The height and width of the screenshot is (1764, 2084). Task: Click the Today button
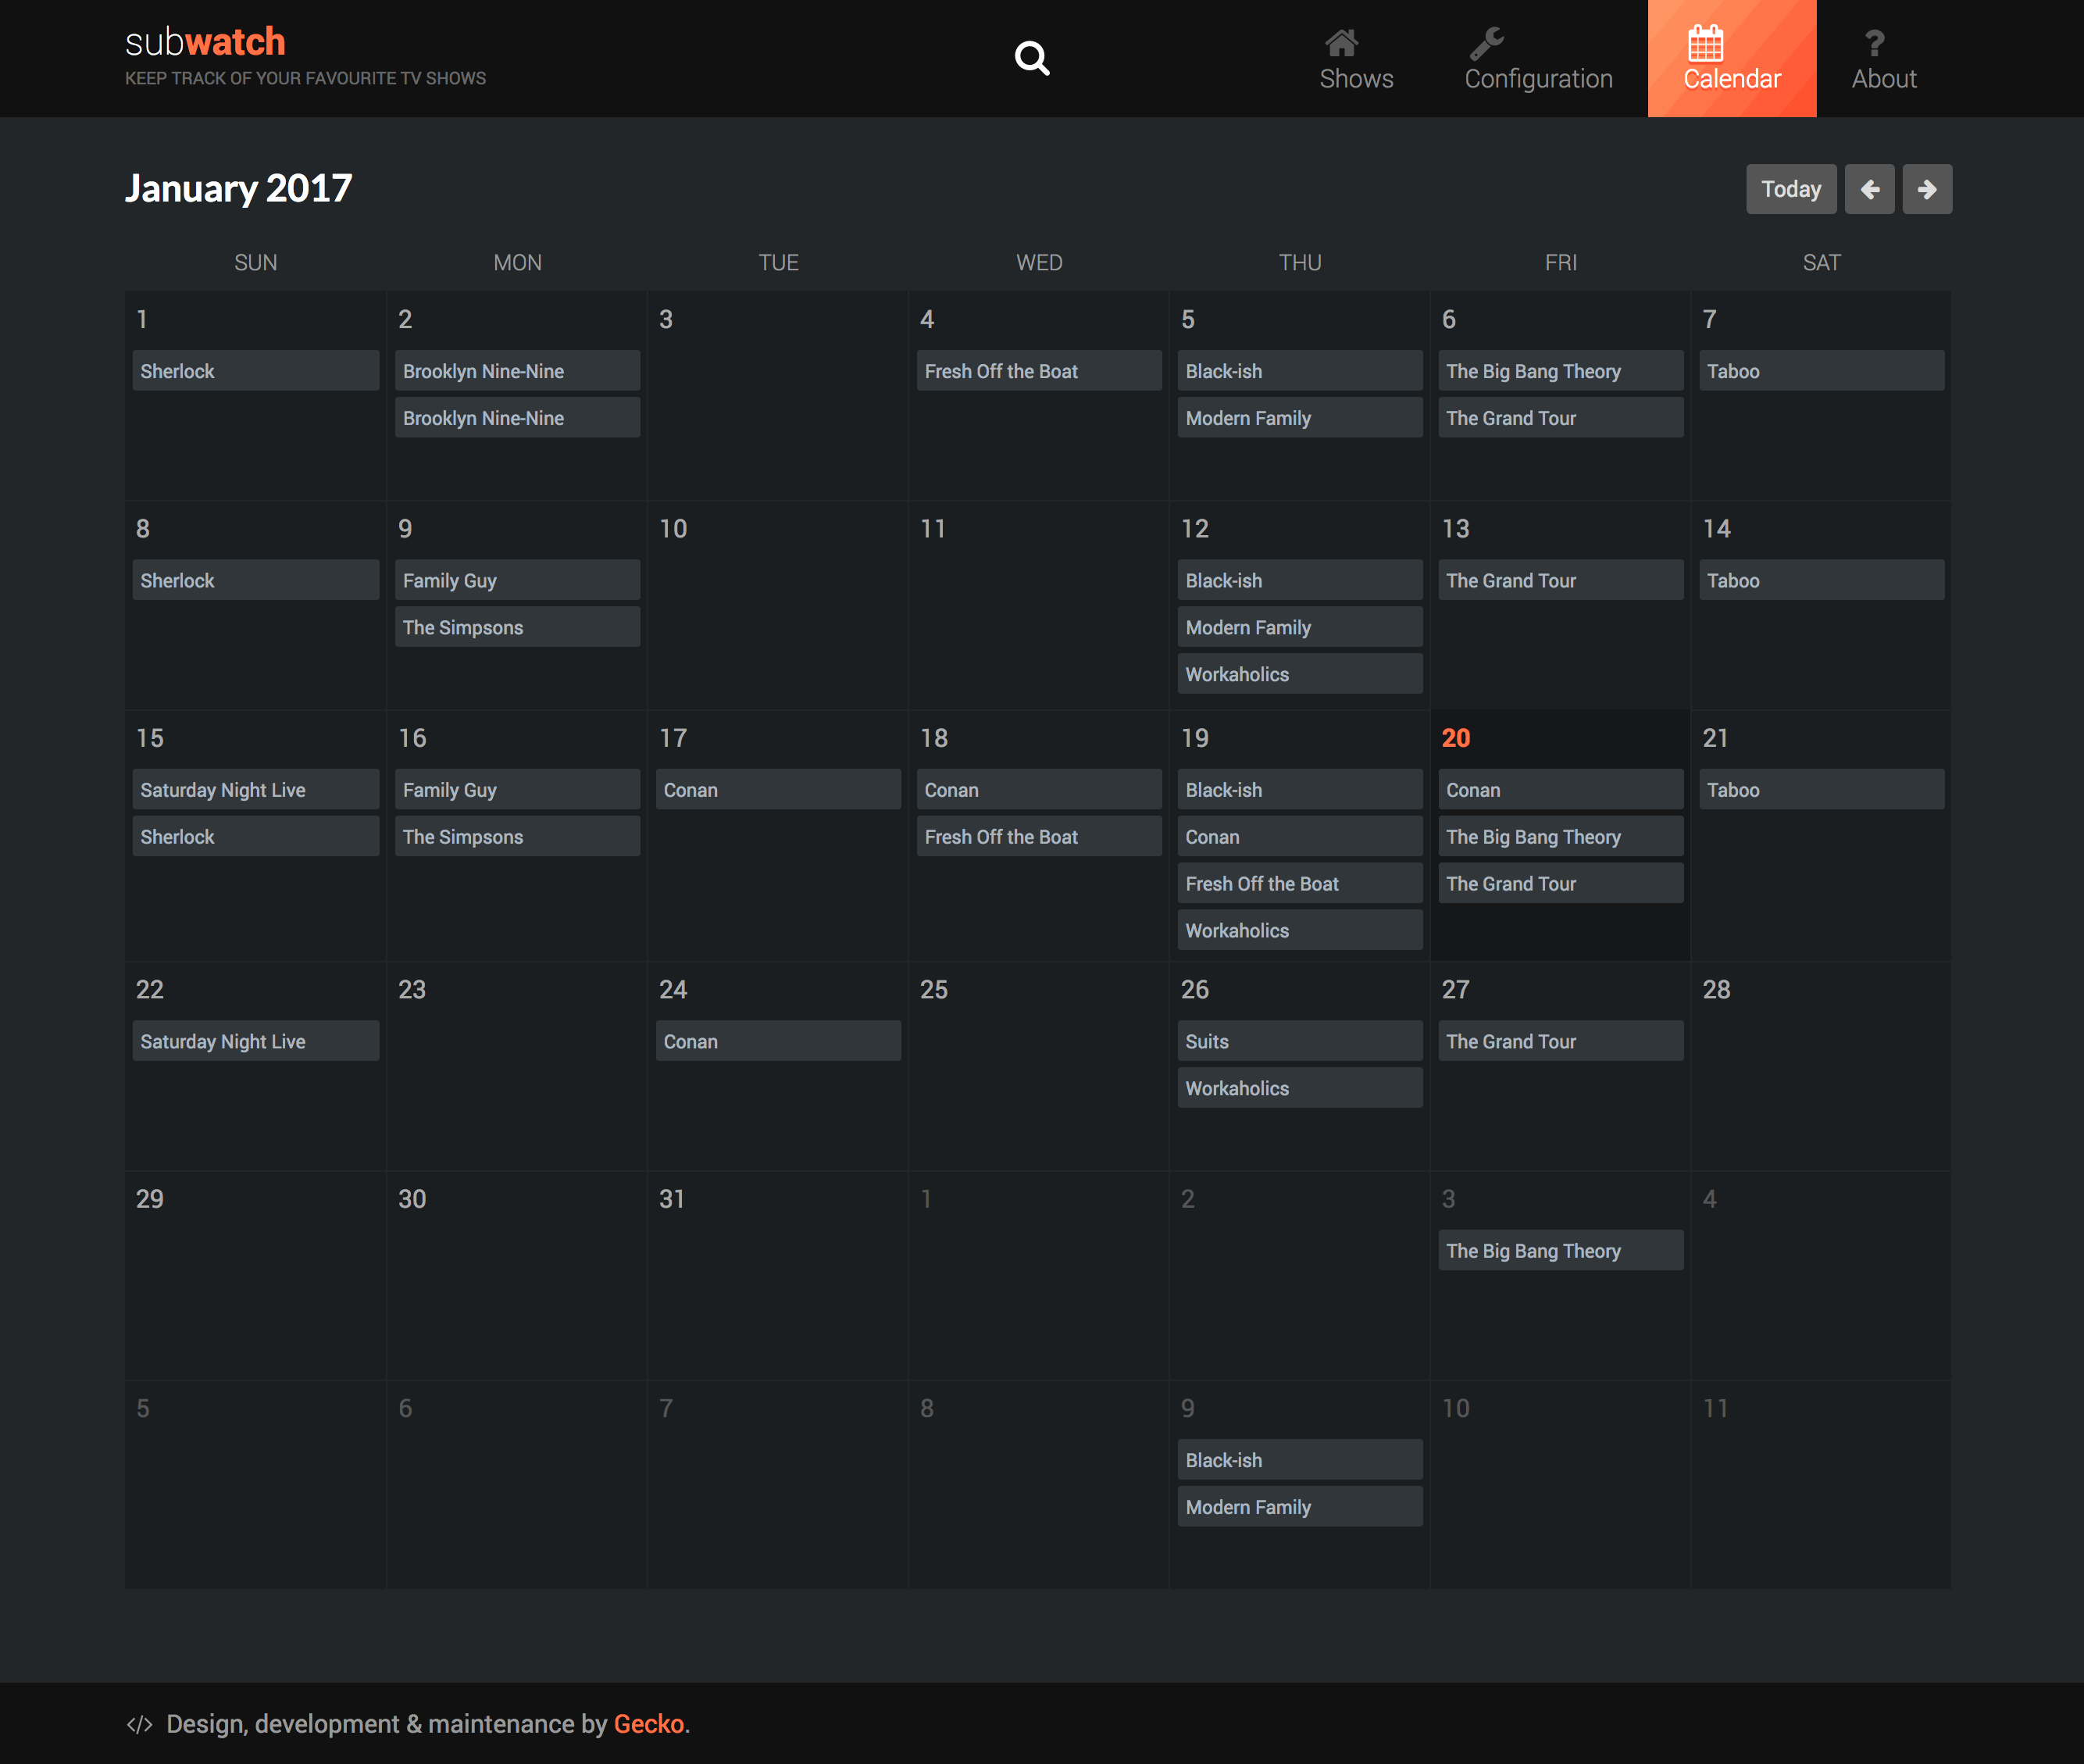(x=1790, y=189)
